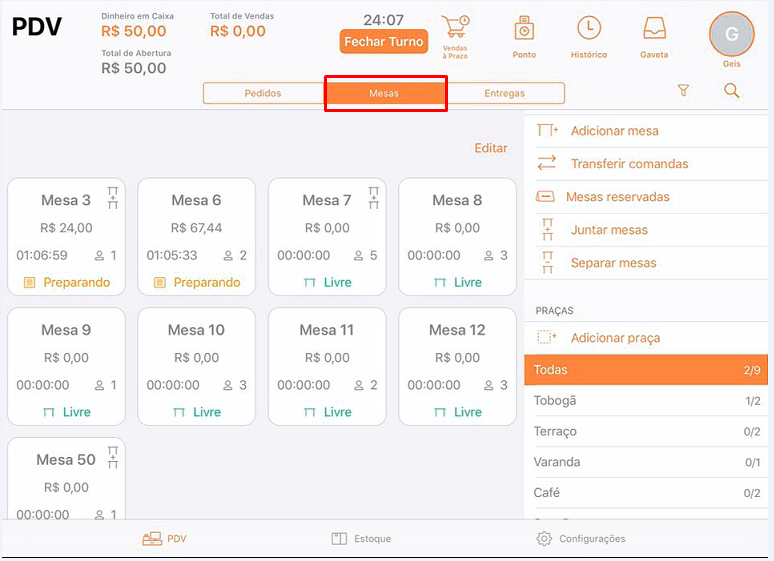Open Configurações in the bottom navigation
This screenshot has height=561, width=774.
pyautogui.click(x=581, y=539)
